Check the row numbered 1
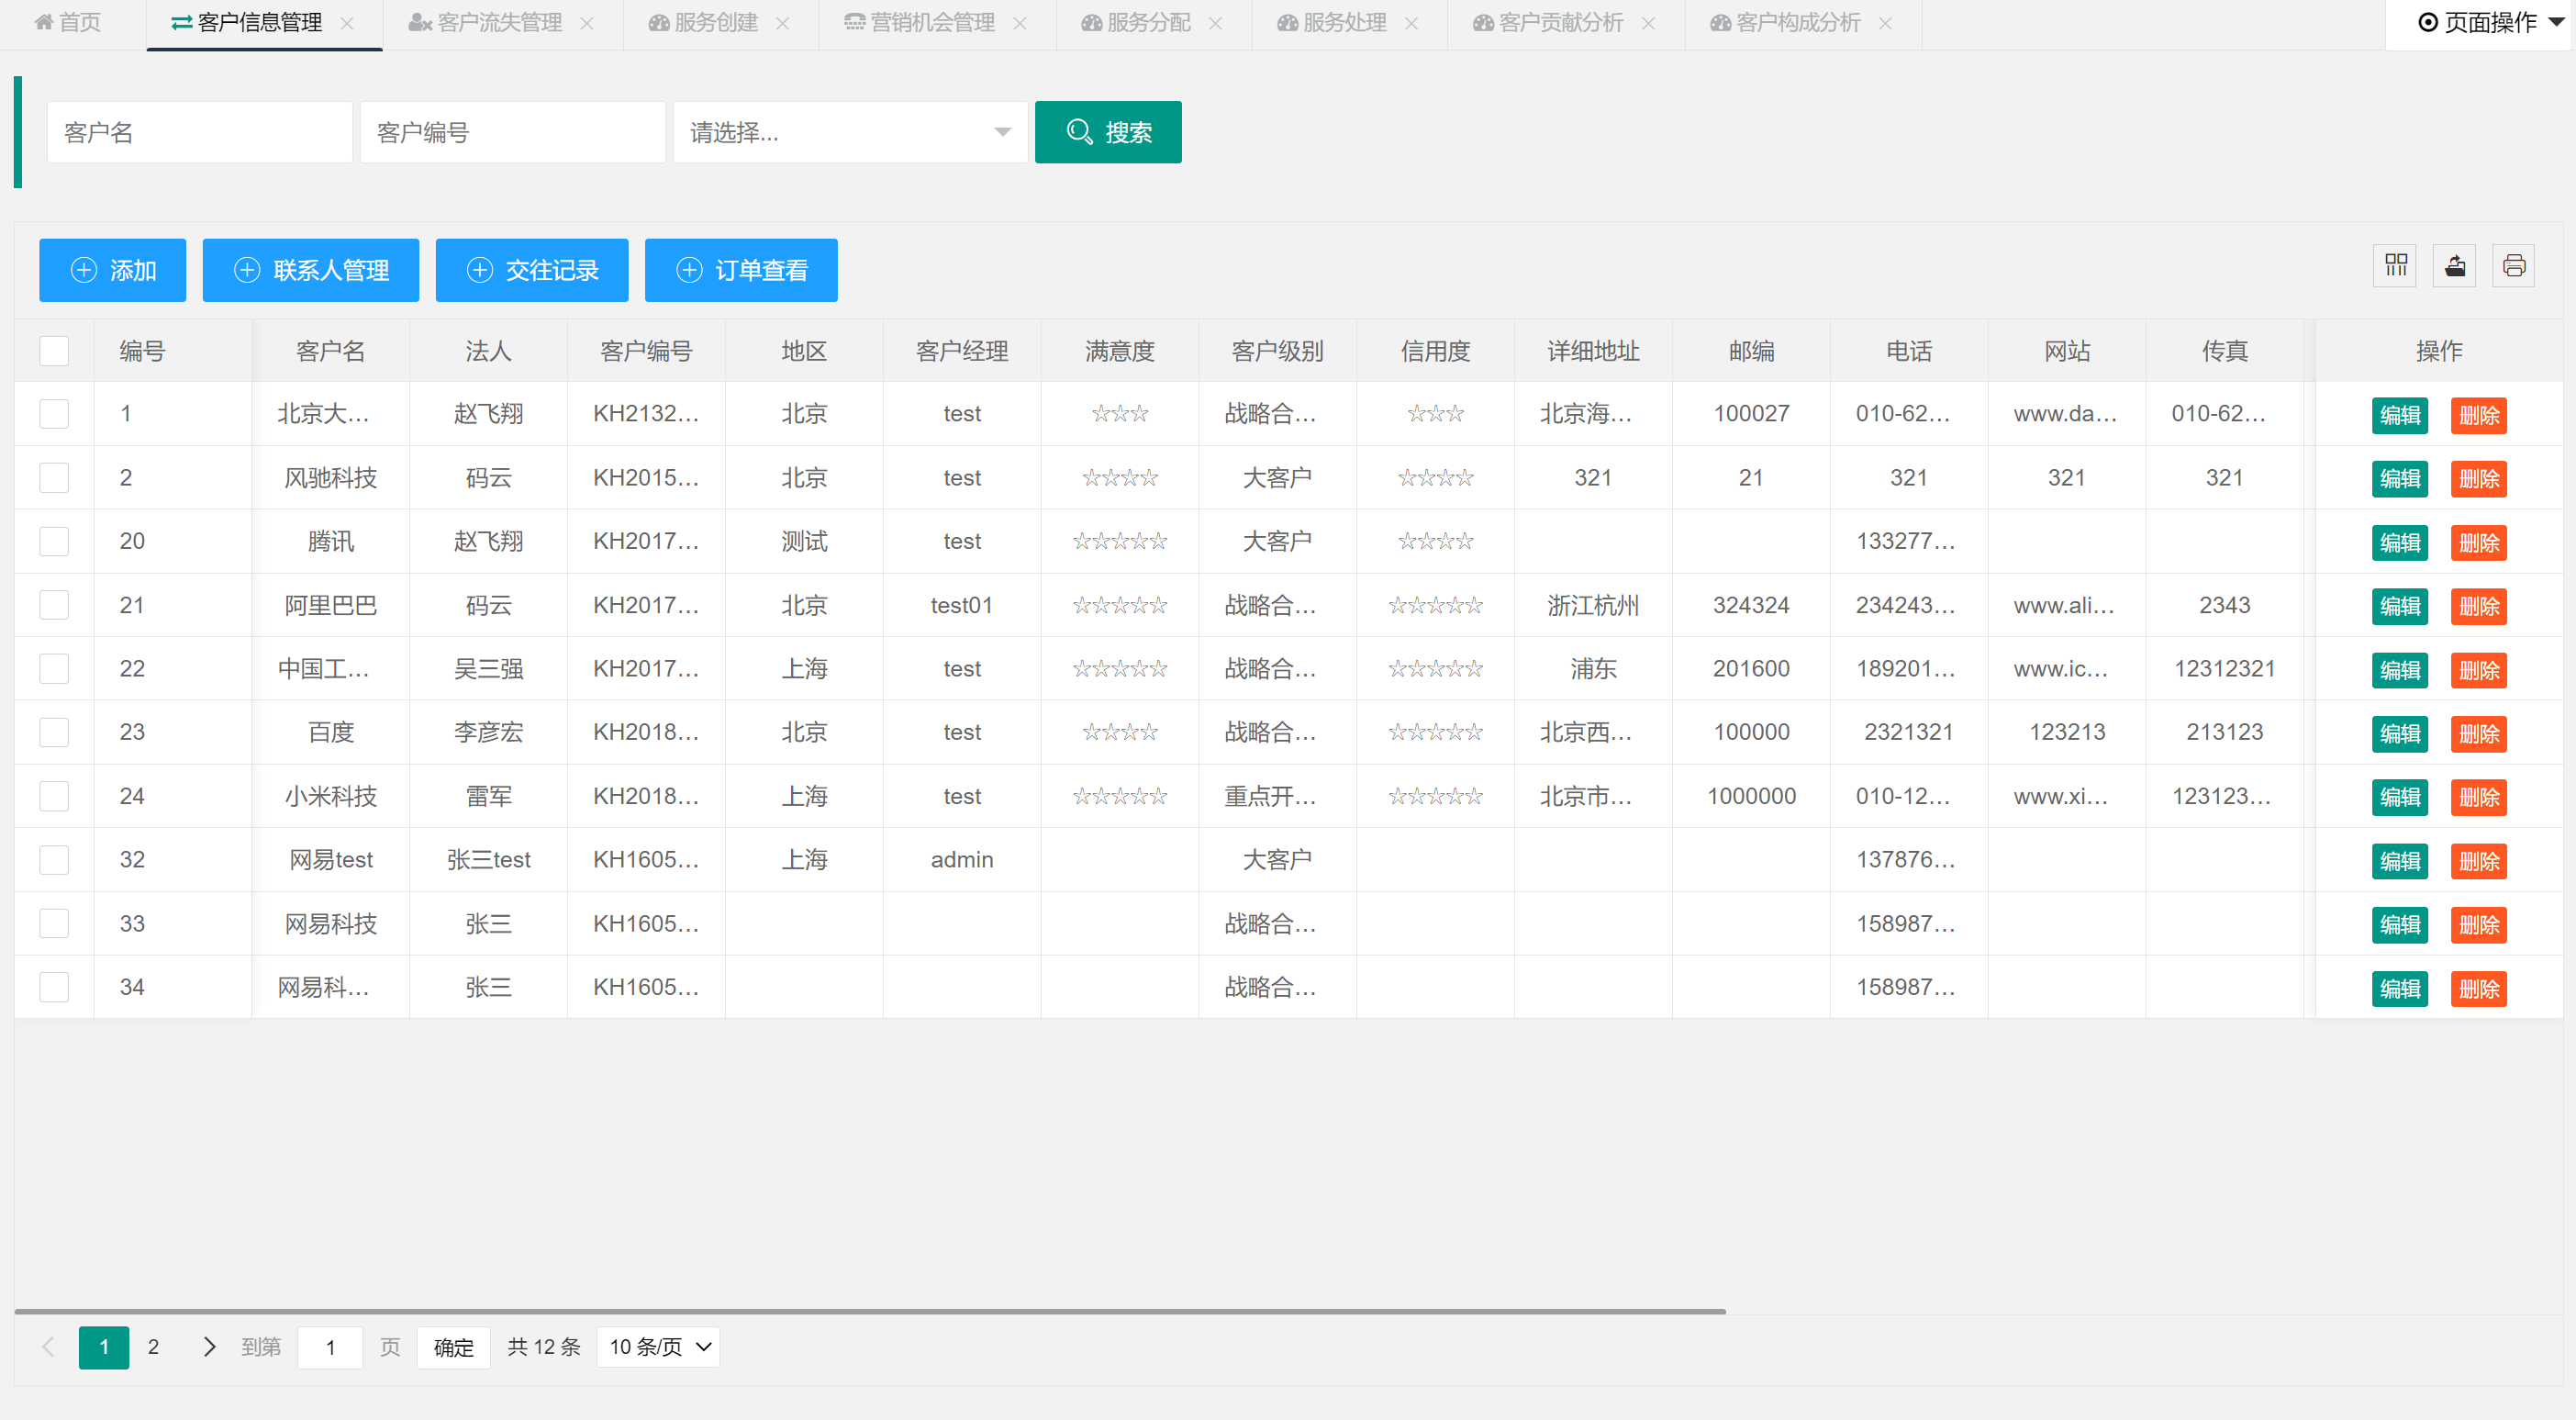 tap(54, 414)
